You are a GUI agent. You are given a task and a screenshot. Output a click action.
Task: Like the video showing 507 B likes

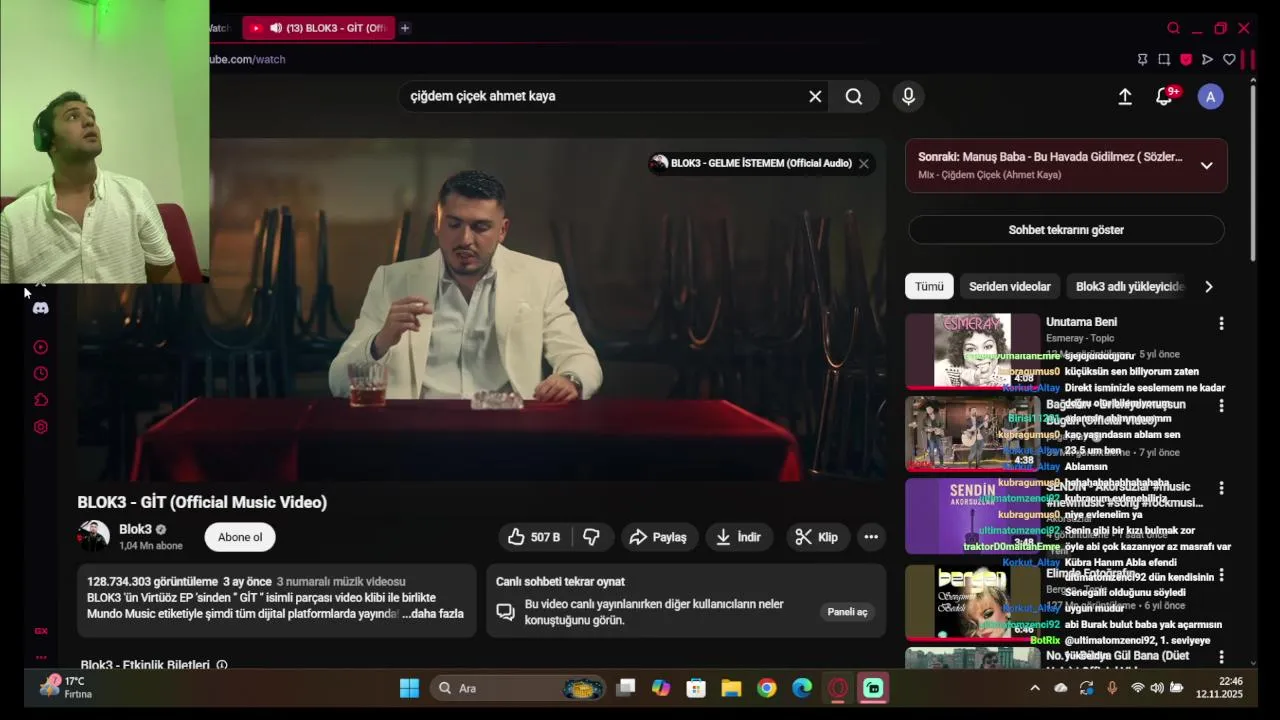[x=534, y=537]
